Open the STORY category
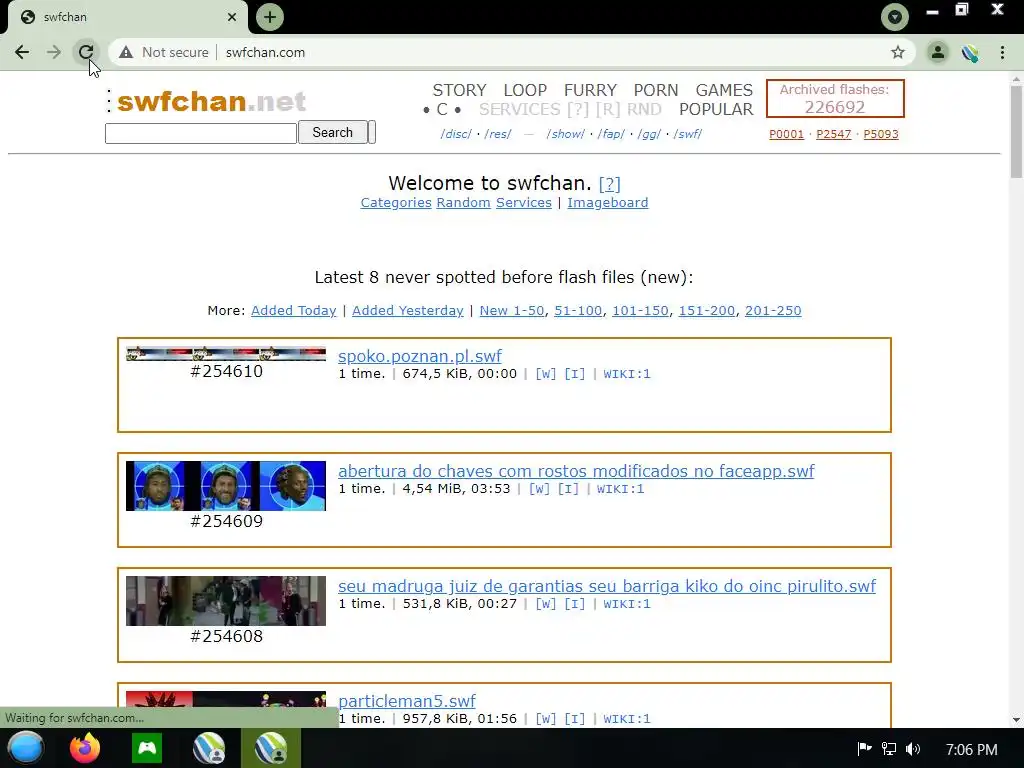 459,90
